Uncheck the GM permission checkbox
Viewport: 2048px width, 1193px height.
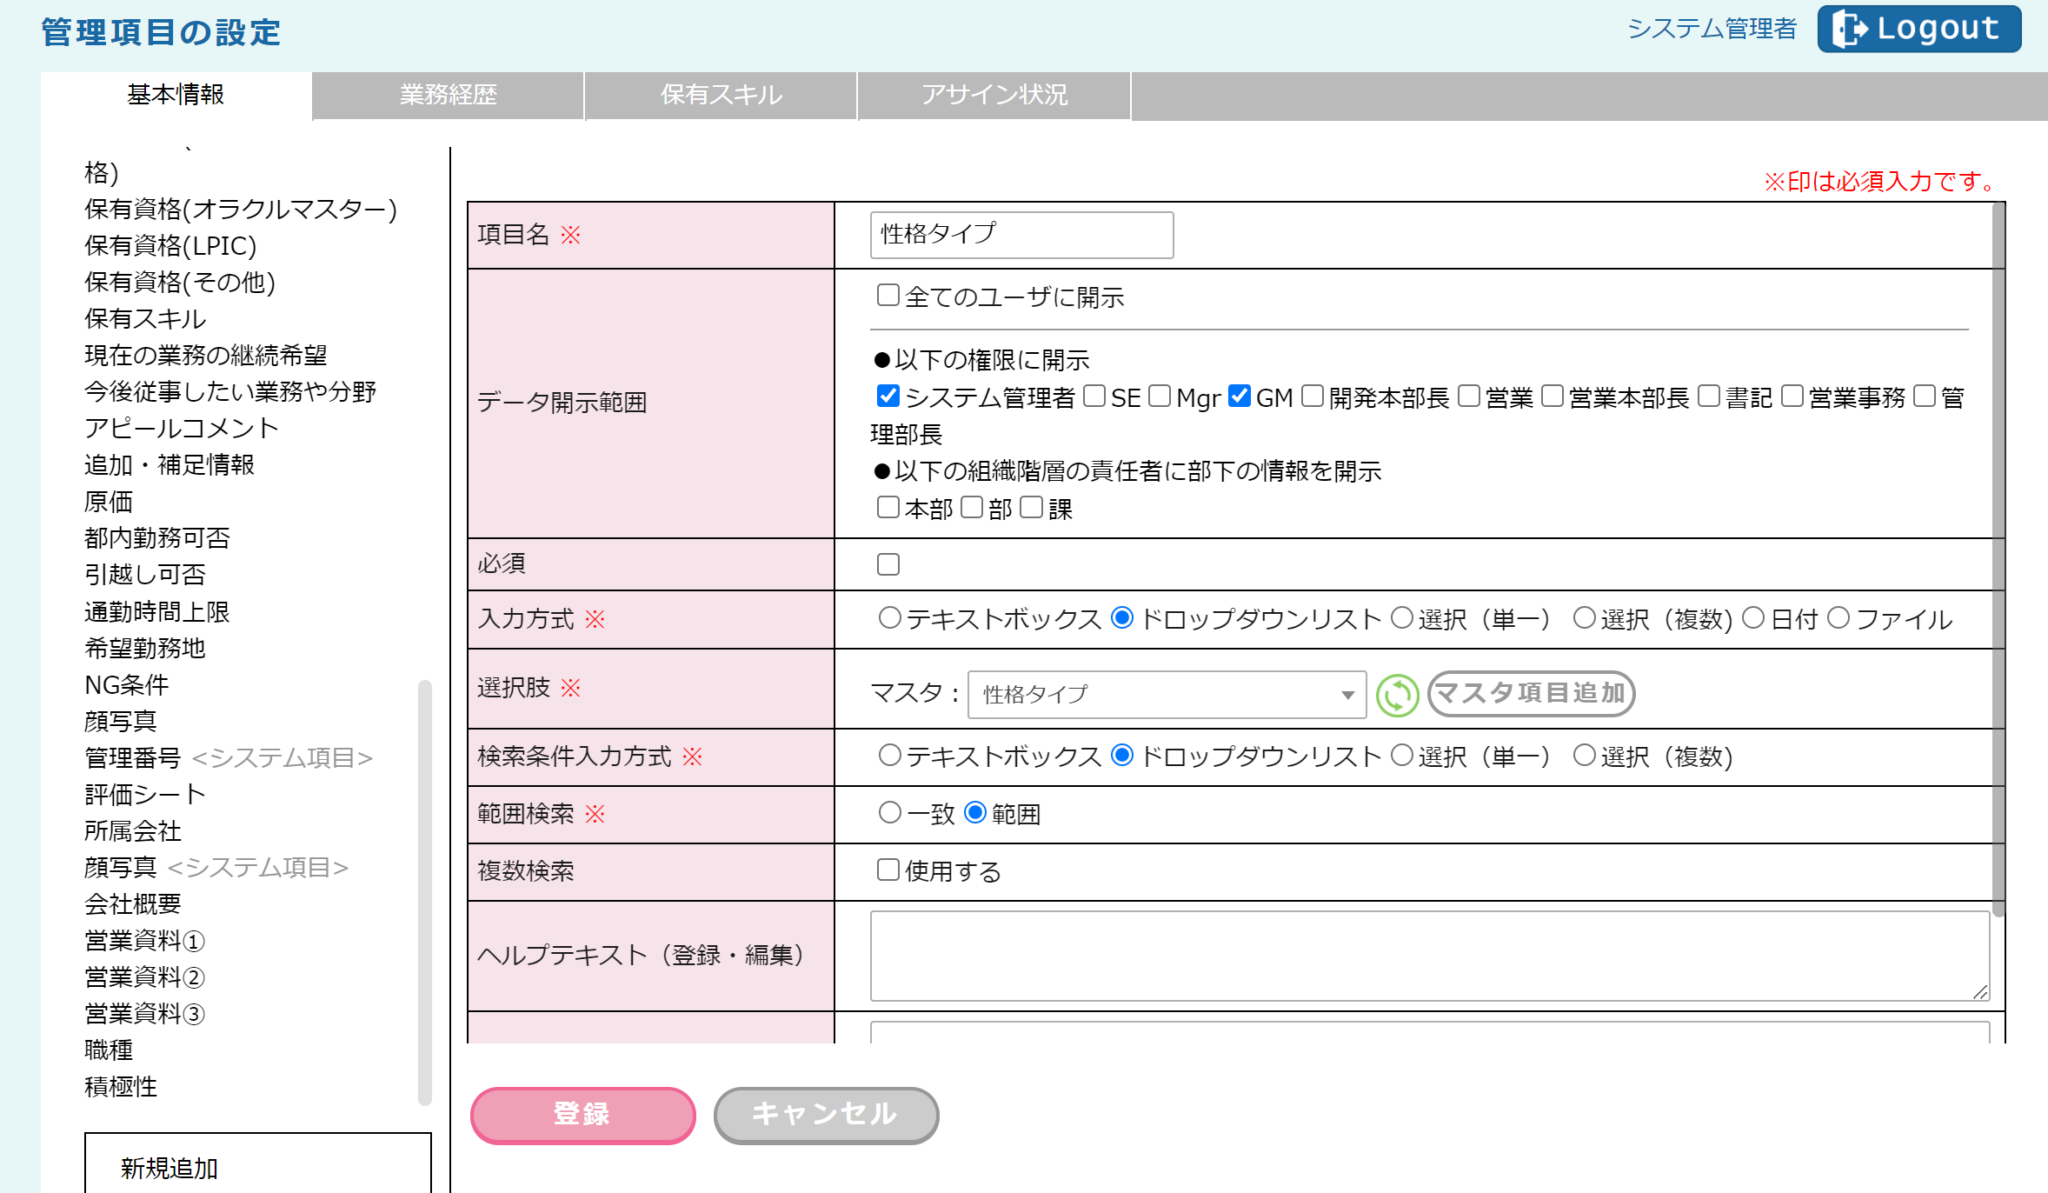click(1239, 396)
